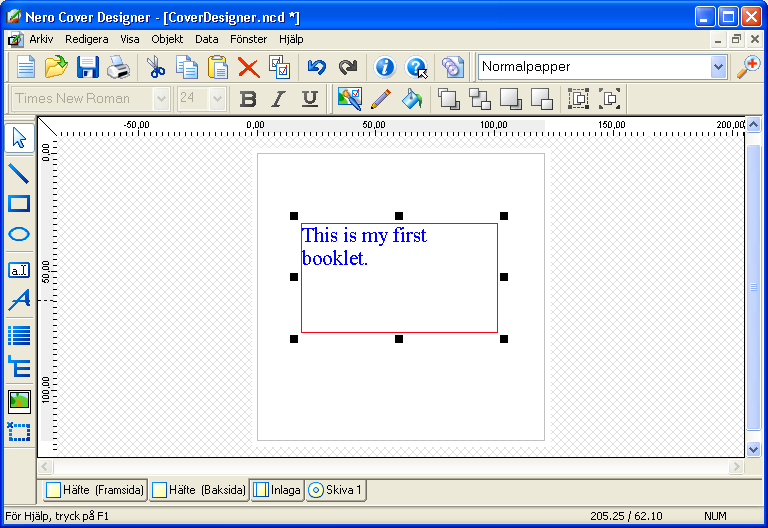Copy the selected object
768x528 pixels.
coord(187,67)
